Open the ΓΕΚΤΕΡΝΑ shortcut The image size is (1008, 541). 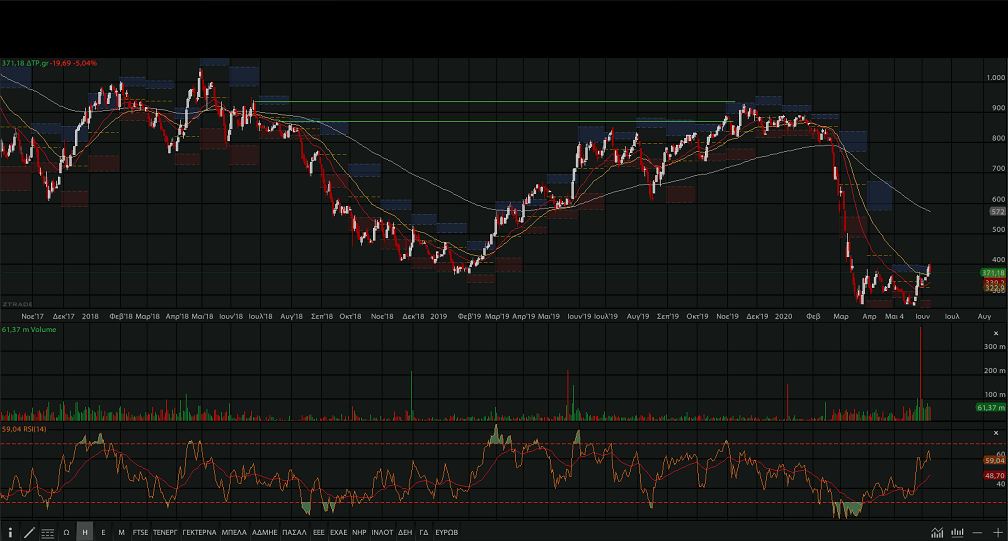tap(199, 532)
